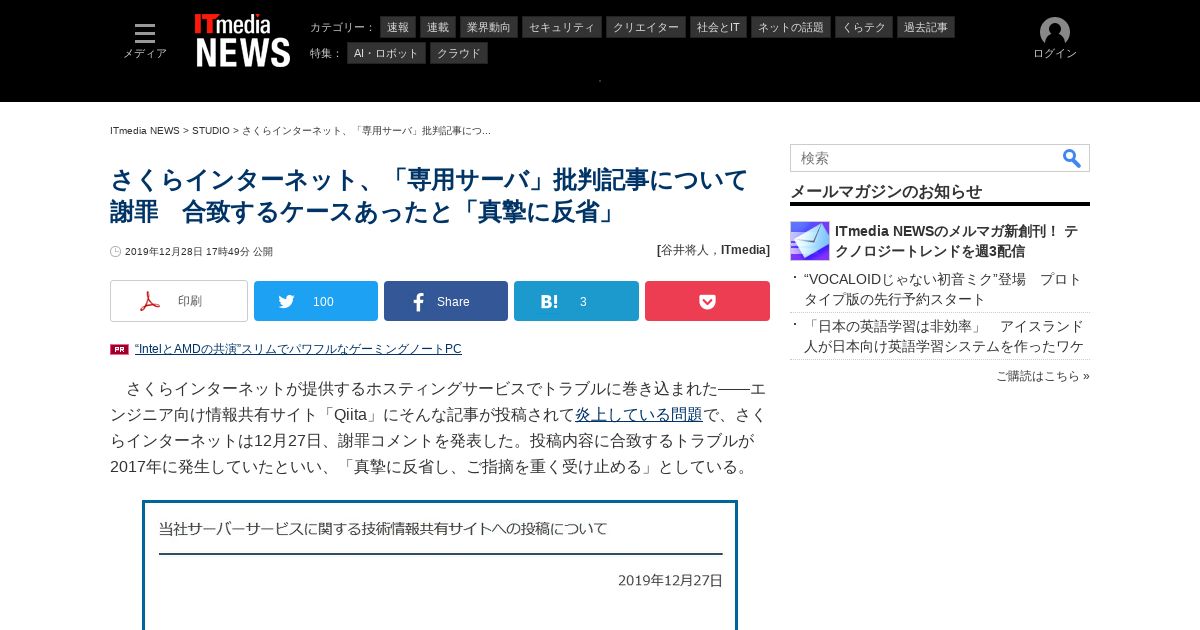The height and width of the screenshot is (630, 1200).
Task: Select the 業界動向 category
Action: click(x=490, y=27)
